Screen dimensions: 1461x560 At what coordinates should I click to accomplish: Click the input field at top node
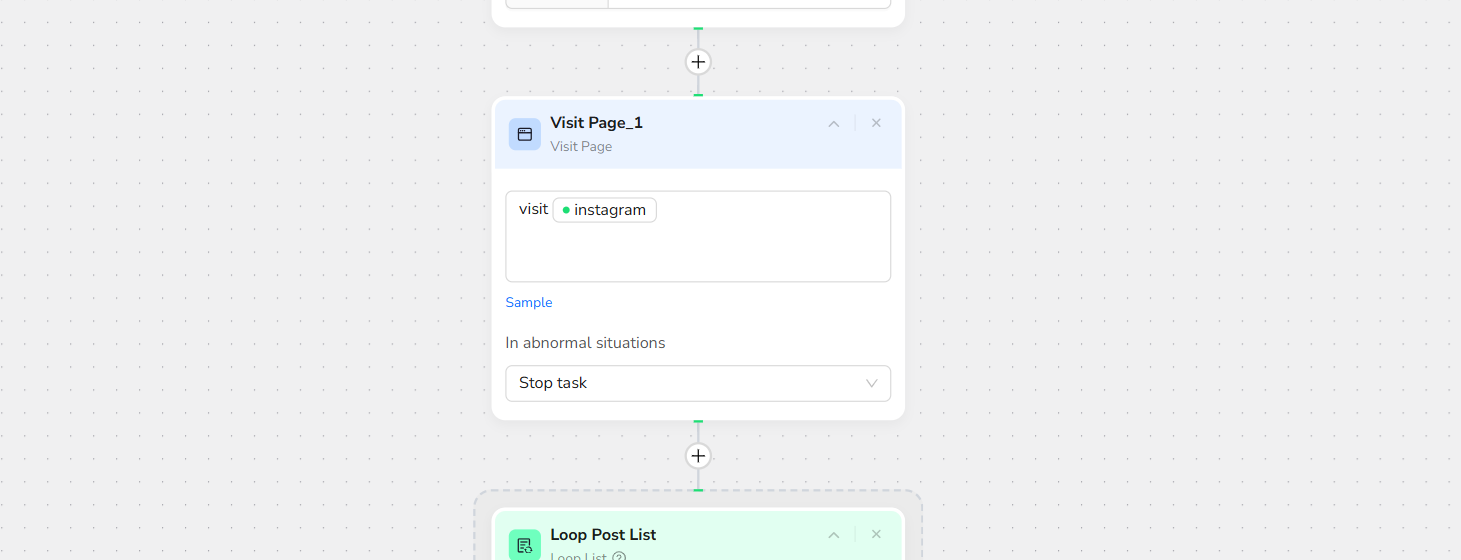(748, 2)
